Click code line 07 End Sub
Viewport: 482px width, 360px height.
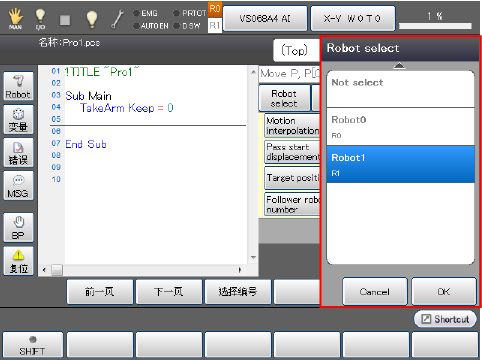tap(86, 144)
